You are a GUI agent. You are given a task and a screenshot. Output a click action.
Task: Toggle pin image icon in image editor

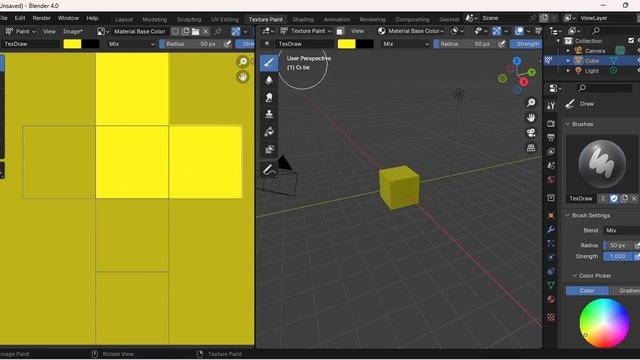pyautogui.click(x=218, y=31)
